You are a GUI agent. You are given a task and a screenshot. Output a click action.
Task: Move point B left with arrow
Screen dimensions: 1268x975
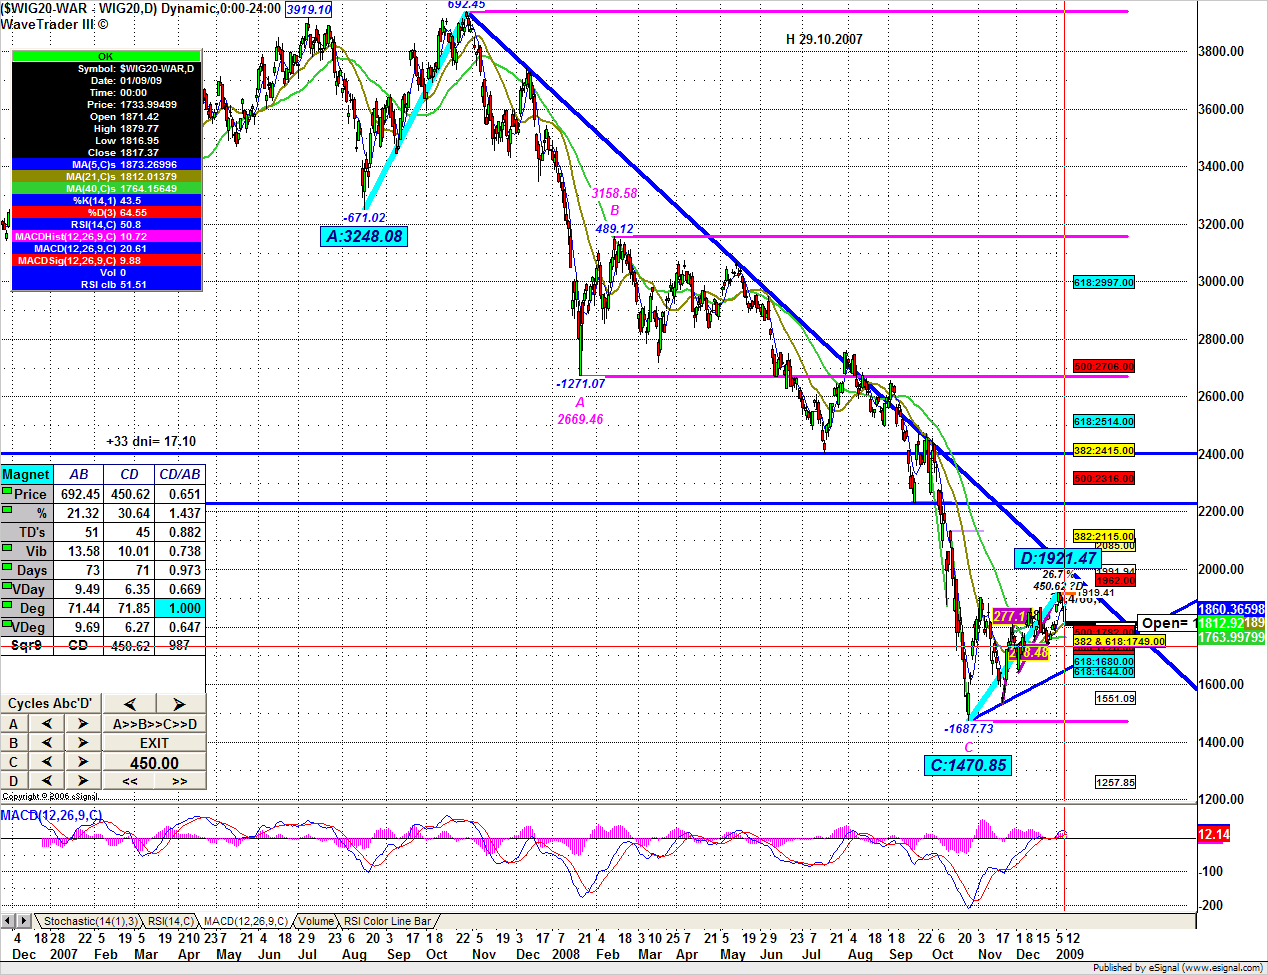point(46,743)
